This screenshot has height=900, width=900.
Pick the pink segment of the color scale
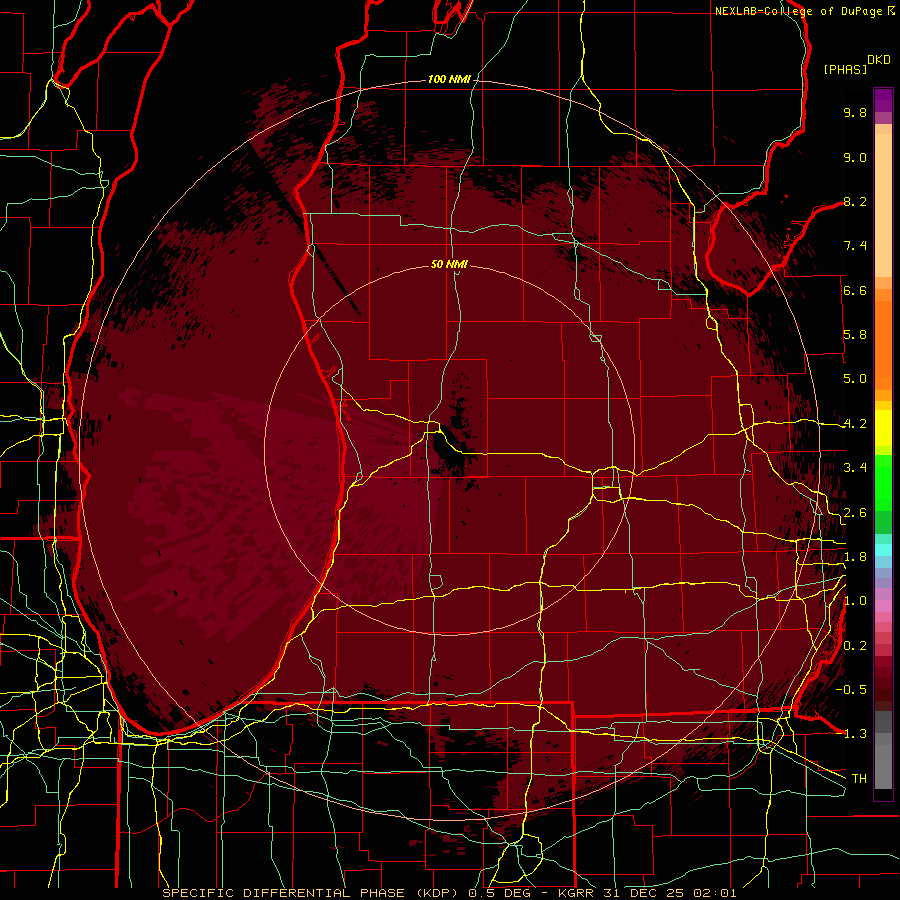coord(883,606)
